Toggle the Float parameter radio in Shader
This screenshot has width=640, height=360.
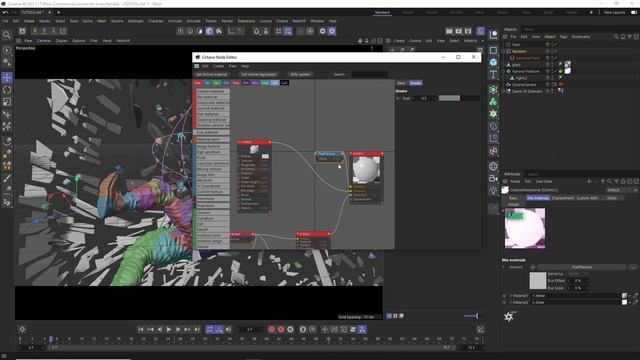pos(398,98)
